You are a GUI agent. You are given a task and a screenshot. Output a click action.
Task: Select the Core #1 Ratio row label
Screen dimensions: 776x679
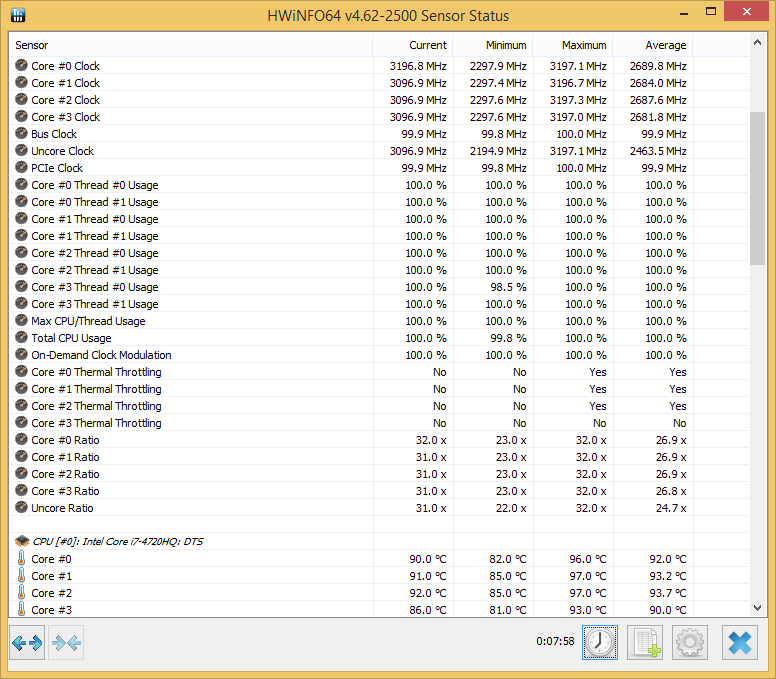click(65, 457)
